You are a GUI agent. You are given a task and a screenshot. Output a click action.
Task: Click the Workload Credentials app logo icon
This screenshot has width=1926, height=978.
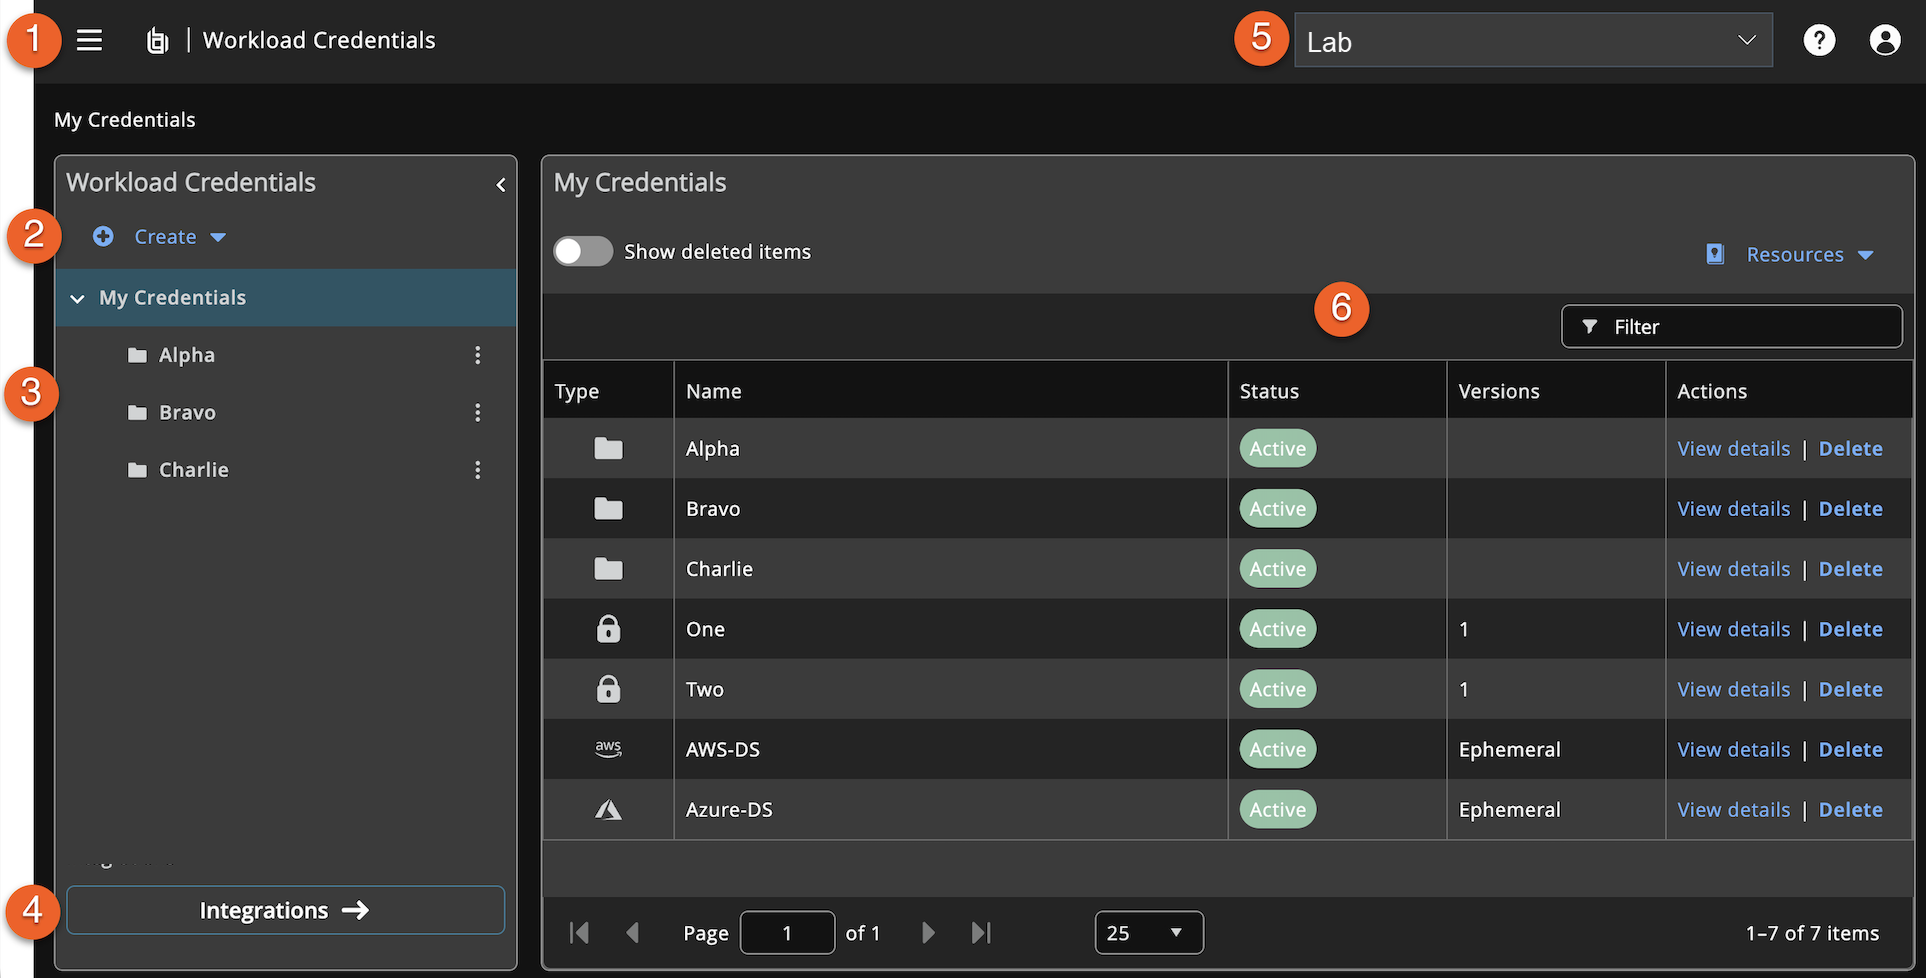(157, 41)
